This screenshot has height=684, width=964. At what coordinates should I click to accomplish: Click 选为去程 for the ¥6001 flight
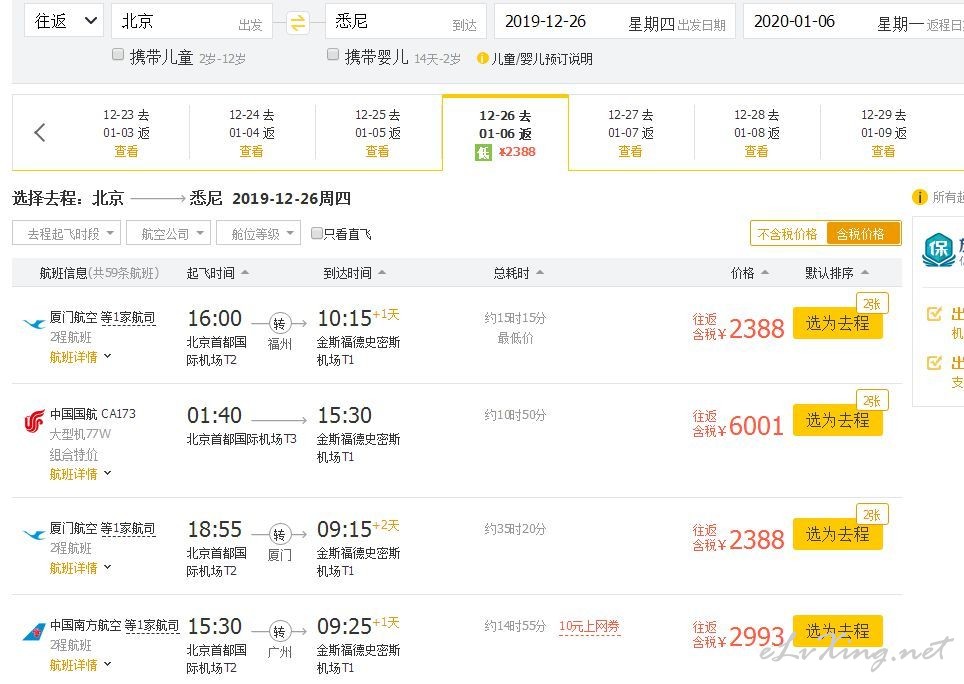point(837,421)
